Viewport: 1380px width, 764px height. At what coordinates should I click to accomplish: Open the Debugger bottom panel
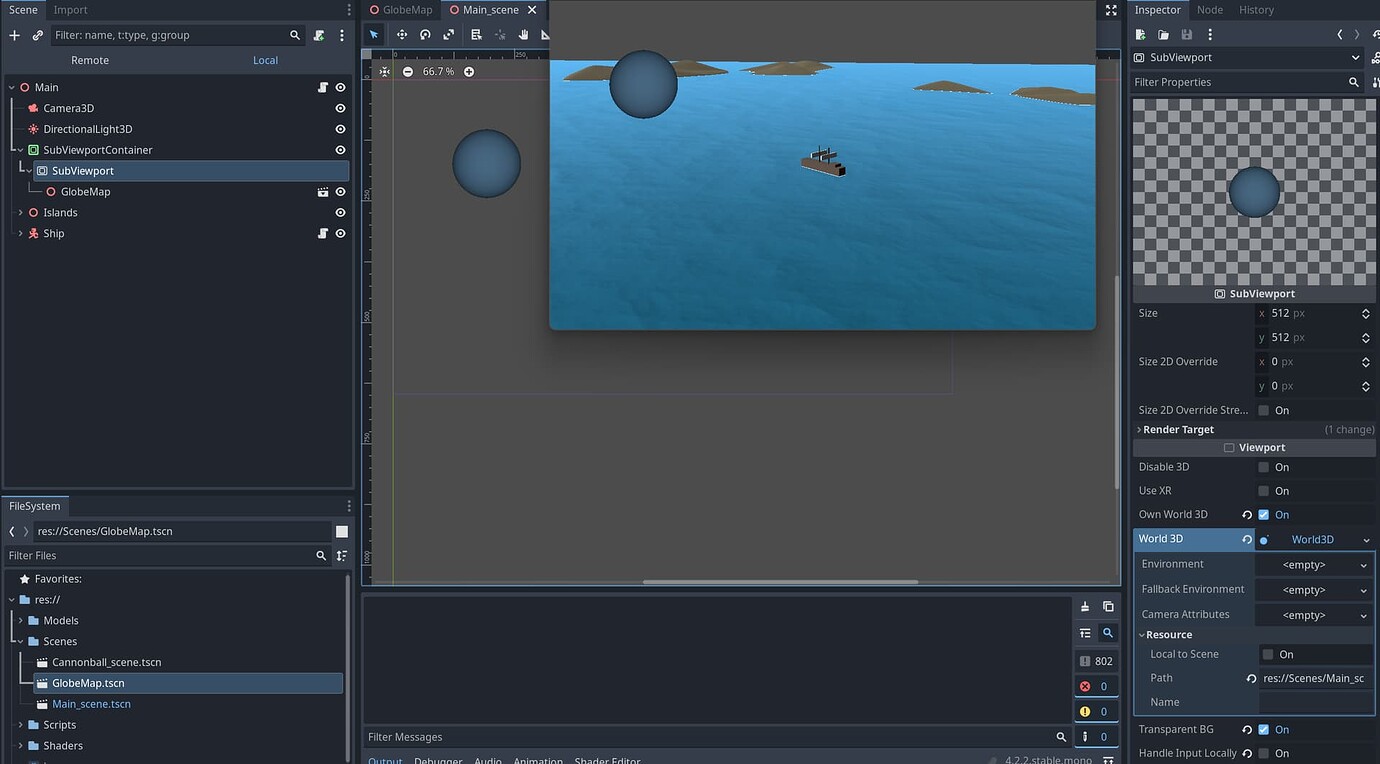[438, 760]
